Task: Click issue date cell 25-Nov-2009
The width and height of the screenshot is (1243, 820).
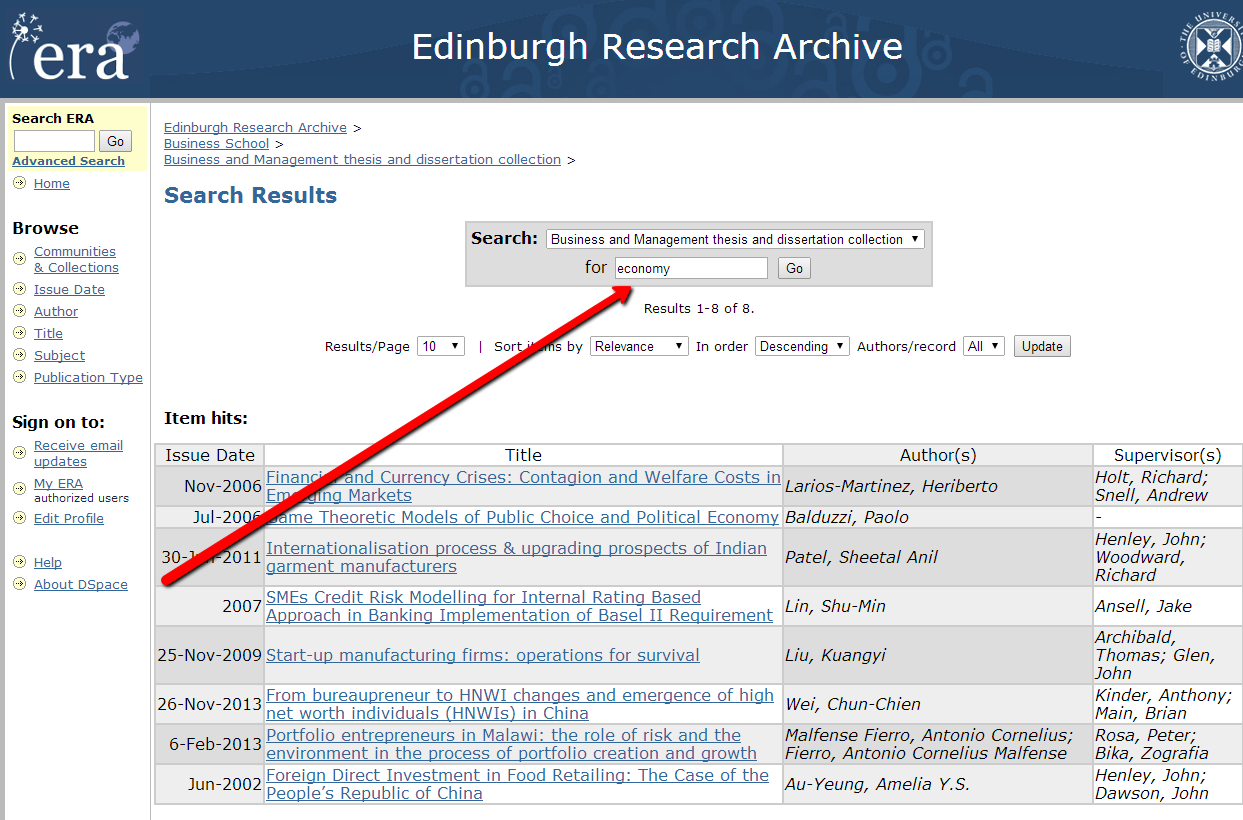Action: click(x=210, y=655)
